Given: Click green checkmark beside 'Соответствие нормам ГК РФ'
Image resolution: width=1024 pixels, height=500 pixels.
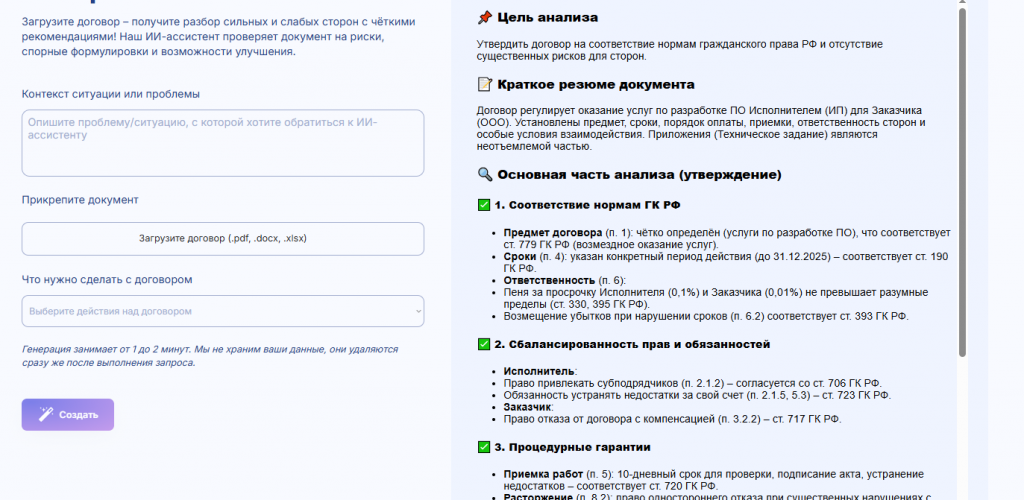Looking at the screenshot, I should [x=484, y=205].
